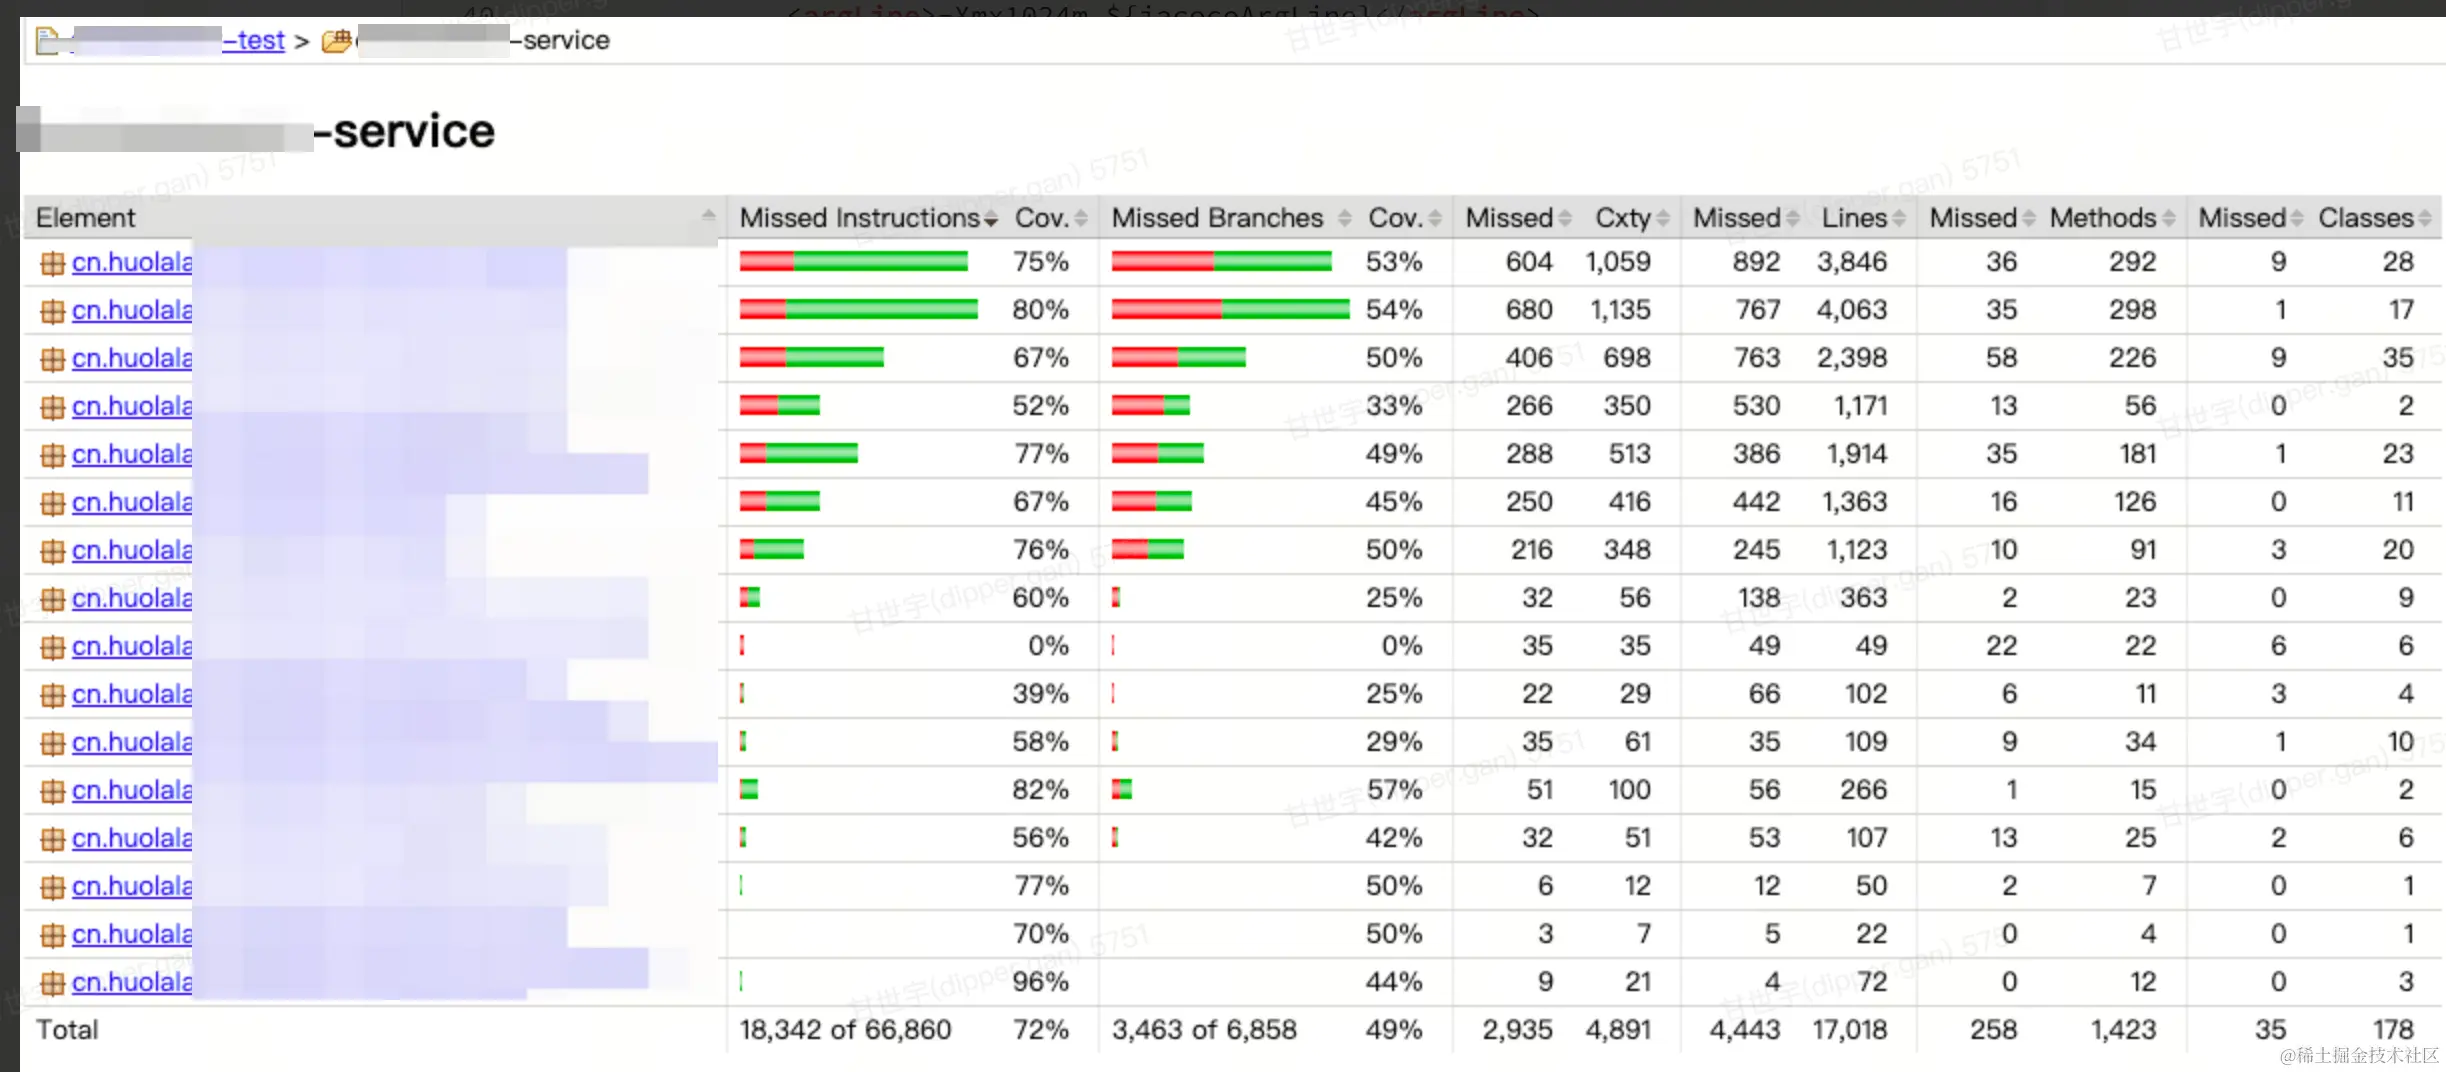Open the cn.huolala package with 4,063 lines
The width and height of the screenshot is (2446, 1072).
132,310
